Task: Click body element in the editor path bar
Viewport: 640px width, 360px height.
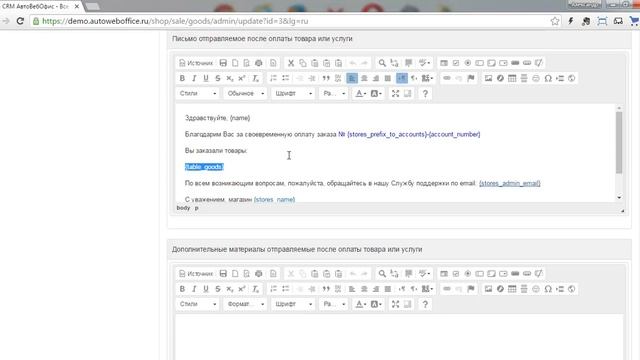Action: (x=183, y=208)
